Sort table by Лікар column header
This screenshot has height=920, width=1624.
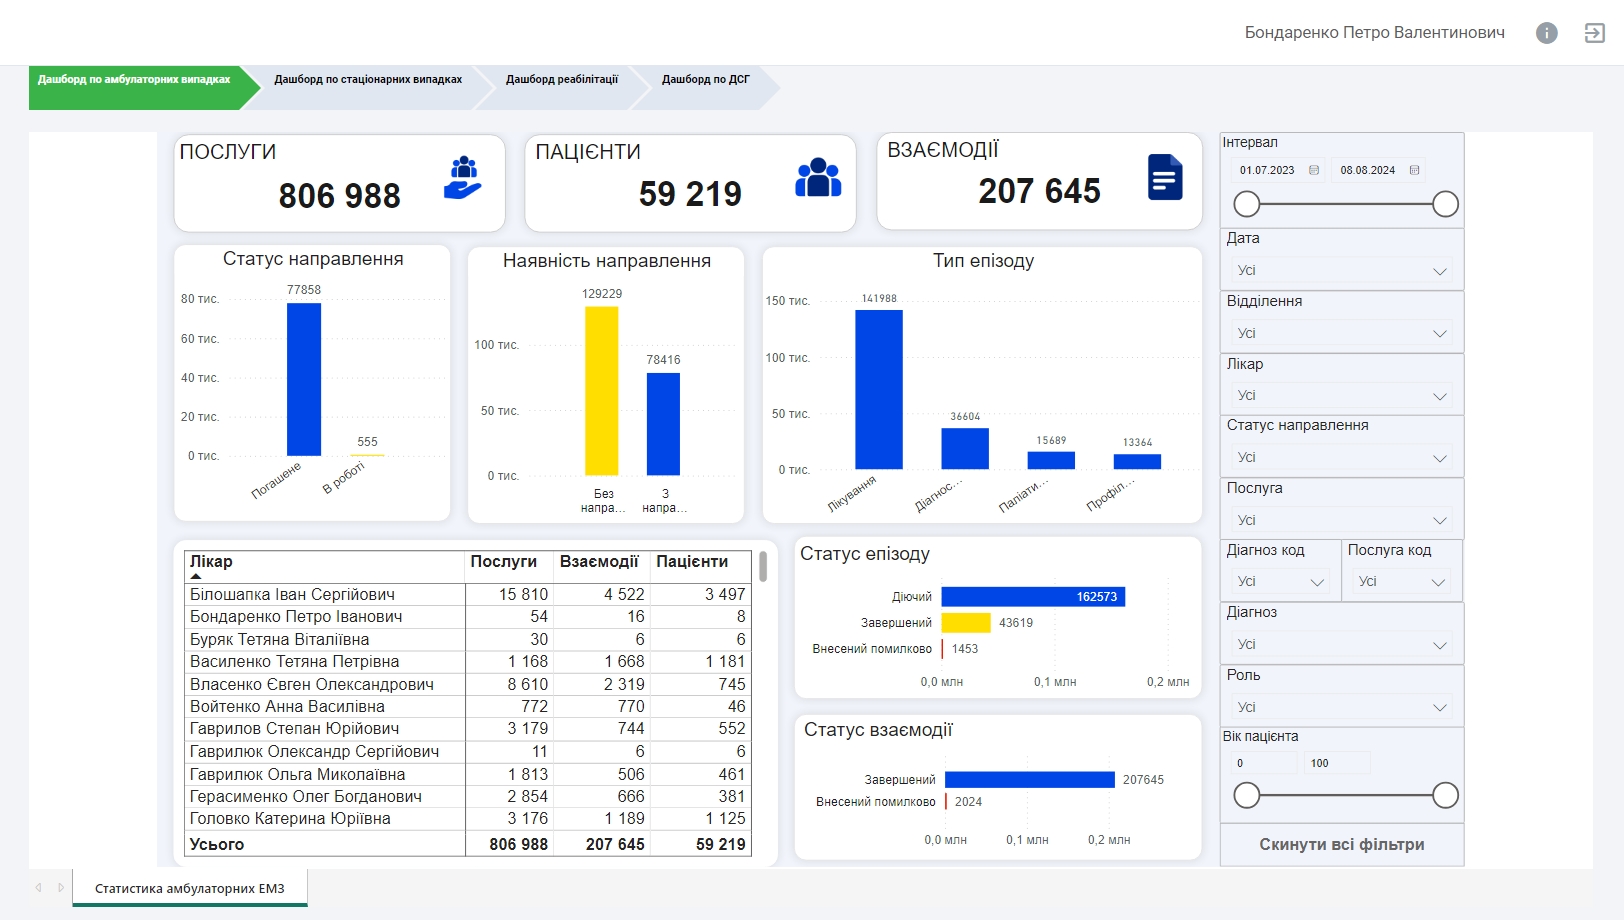pyautogui.click(x=211, y=562)
